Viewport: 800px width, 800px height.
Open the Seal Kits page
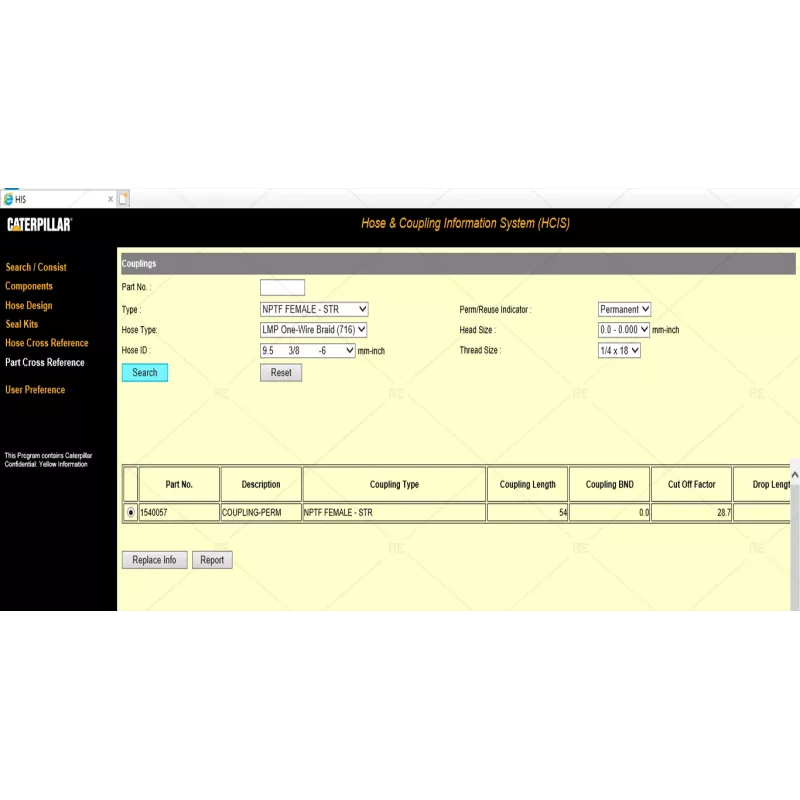pos(21,324)
